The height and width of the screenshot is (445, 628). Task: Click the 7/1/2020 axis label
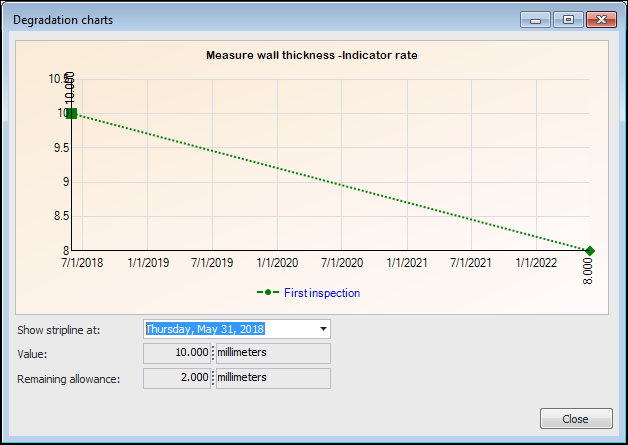click(x=342, y=263)
